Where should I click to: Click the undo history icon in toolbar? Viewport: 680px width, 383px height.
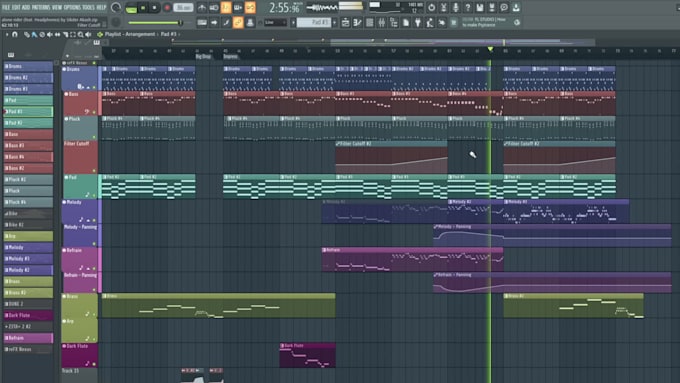tap(432, 8)
